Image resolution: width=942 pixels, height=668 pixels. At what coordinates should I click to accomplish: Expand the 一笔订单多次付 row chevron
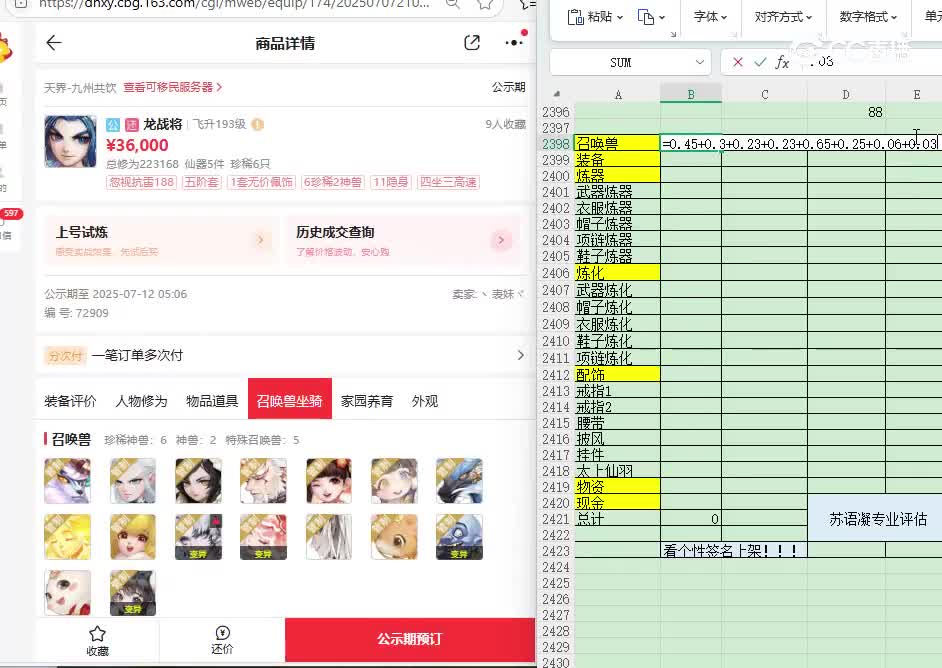[x=520, y=355]
